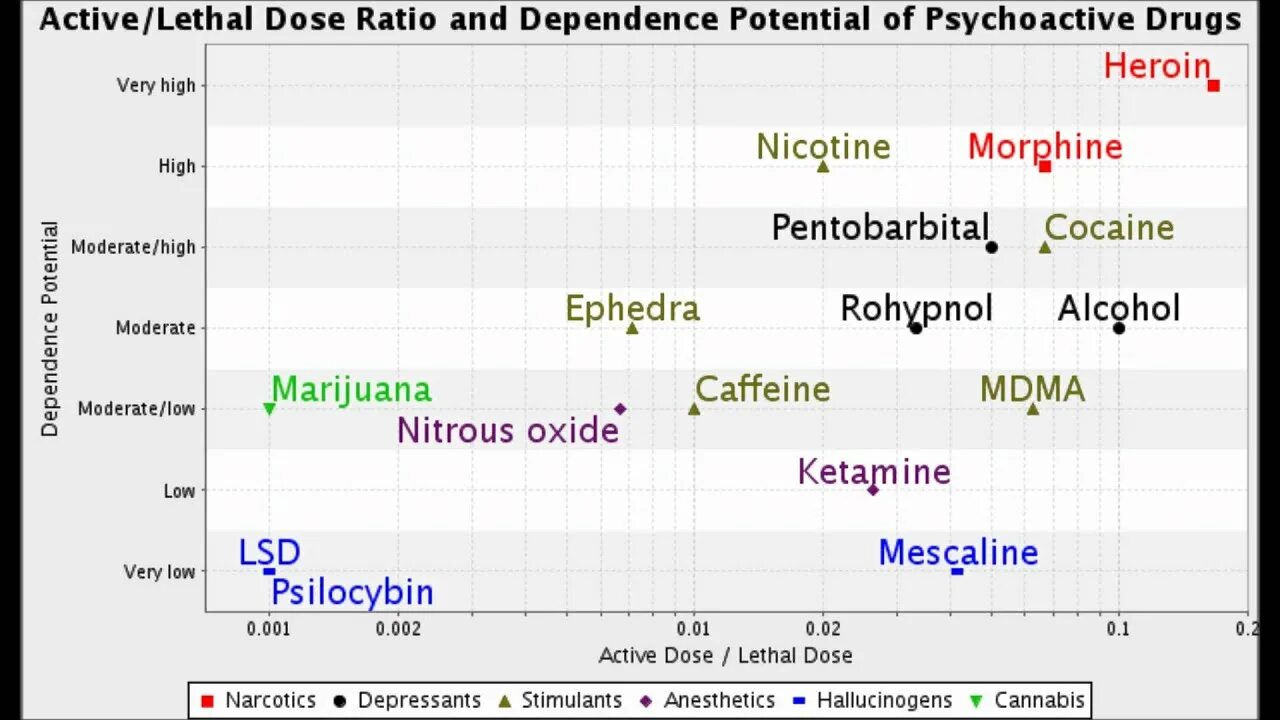The image size is (1280, 720).
Task: Select the Nicotine triangle data point
Action: tap(823, 166)
